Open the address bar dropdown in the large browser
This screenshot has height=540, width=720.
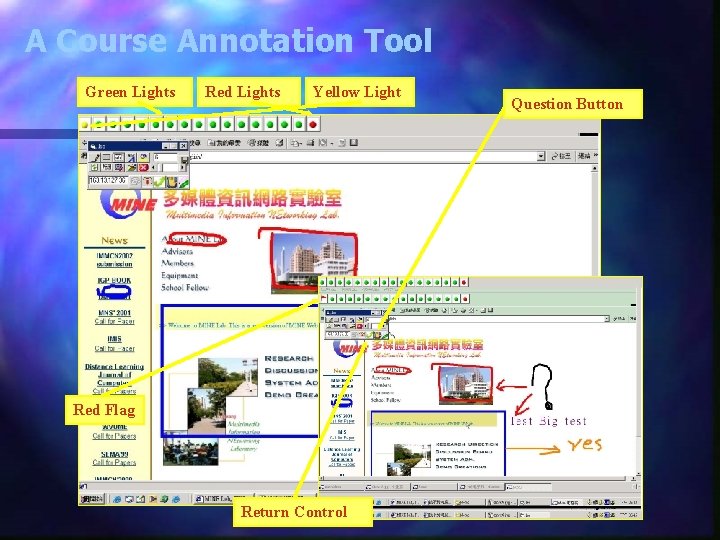coord(541,157)
